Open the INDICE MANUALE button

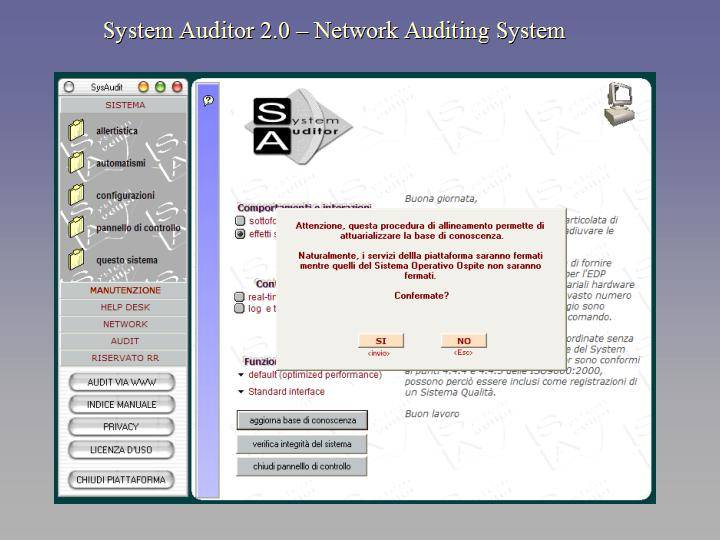click(x=122, y=405)
